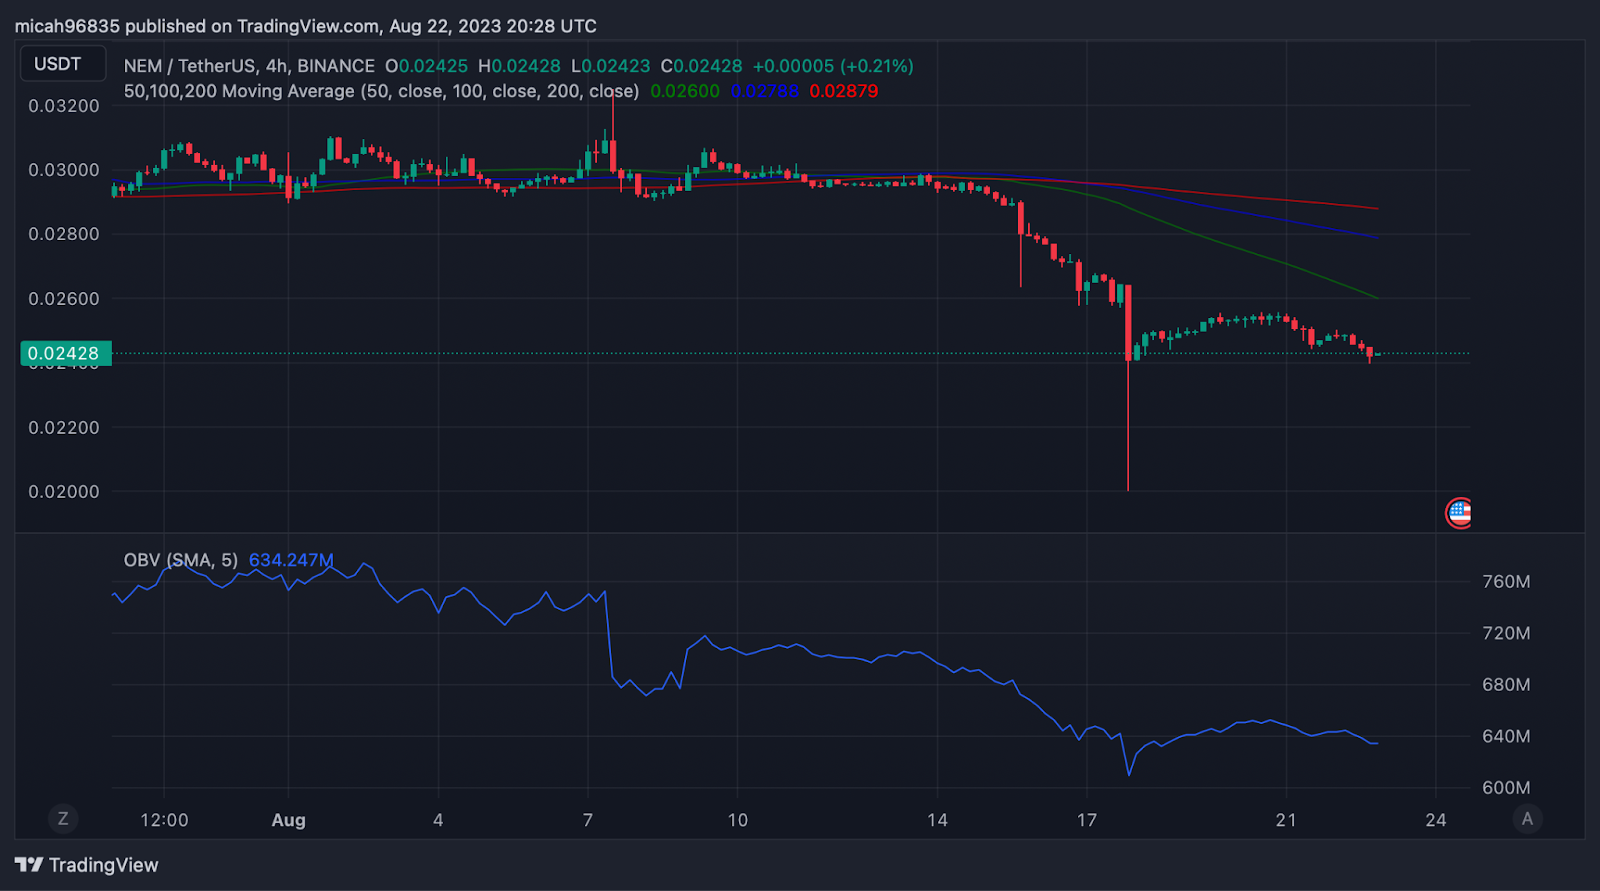Click the 12:00 time axis label
This screenshot has width=1600, height=891.
164,820
